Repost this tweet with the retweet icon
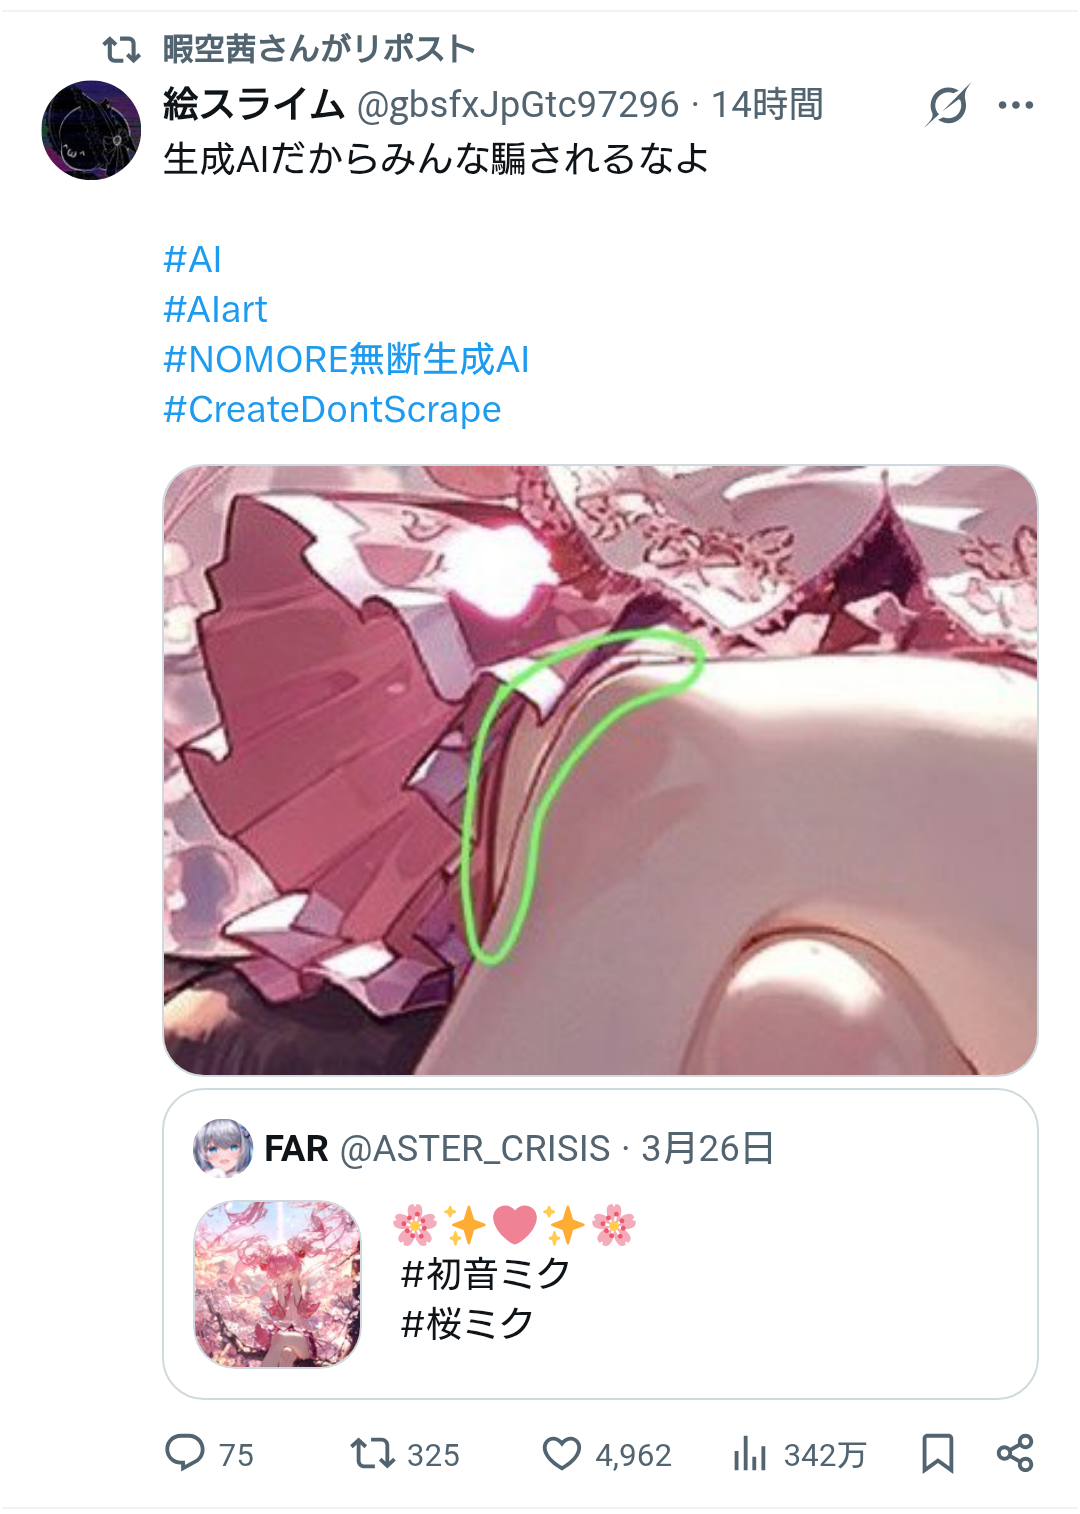The height and width of the screenshot is (1514, 1080). tap(372, 1453)
